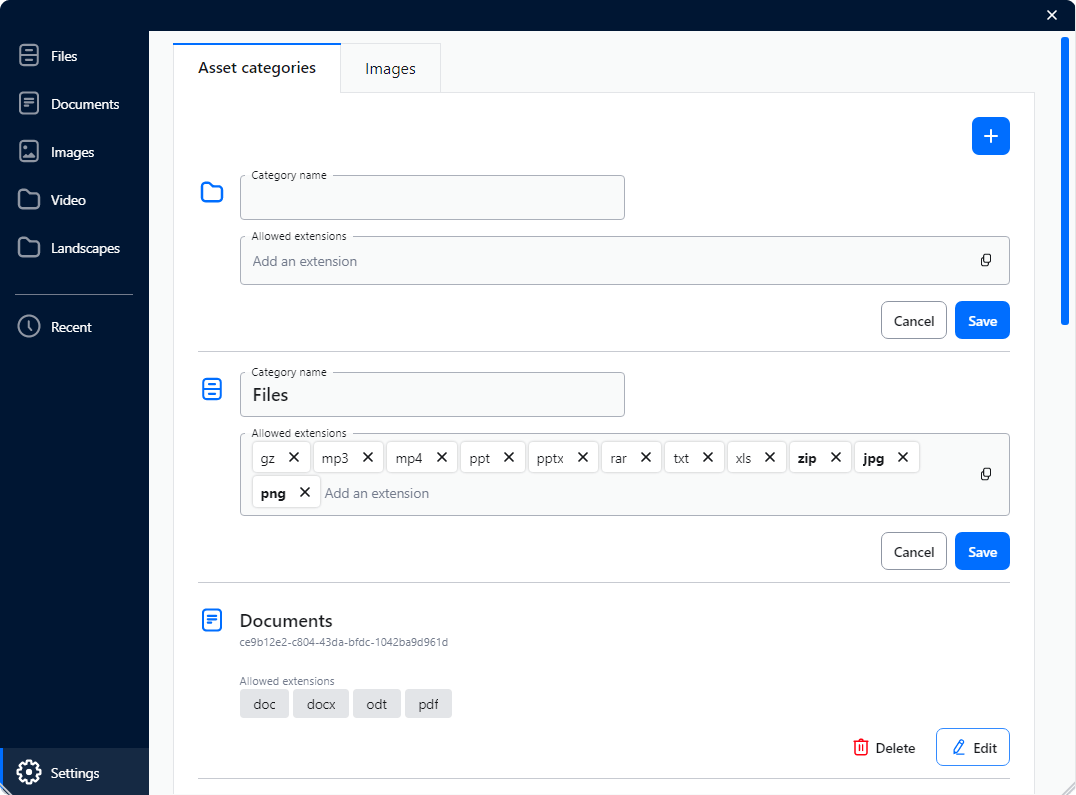Remove the png extension tag
Image resolution: width=1076 pixels, height=795 pixels.
[305, 492]
